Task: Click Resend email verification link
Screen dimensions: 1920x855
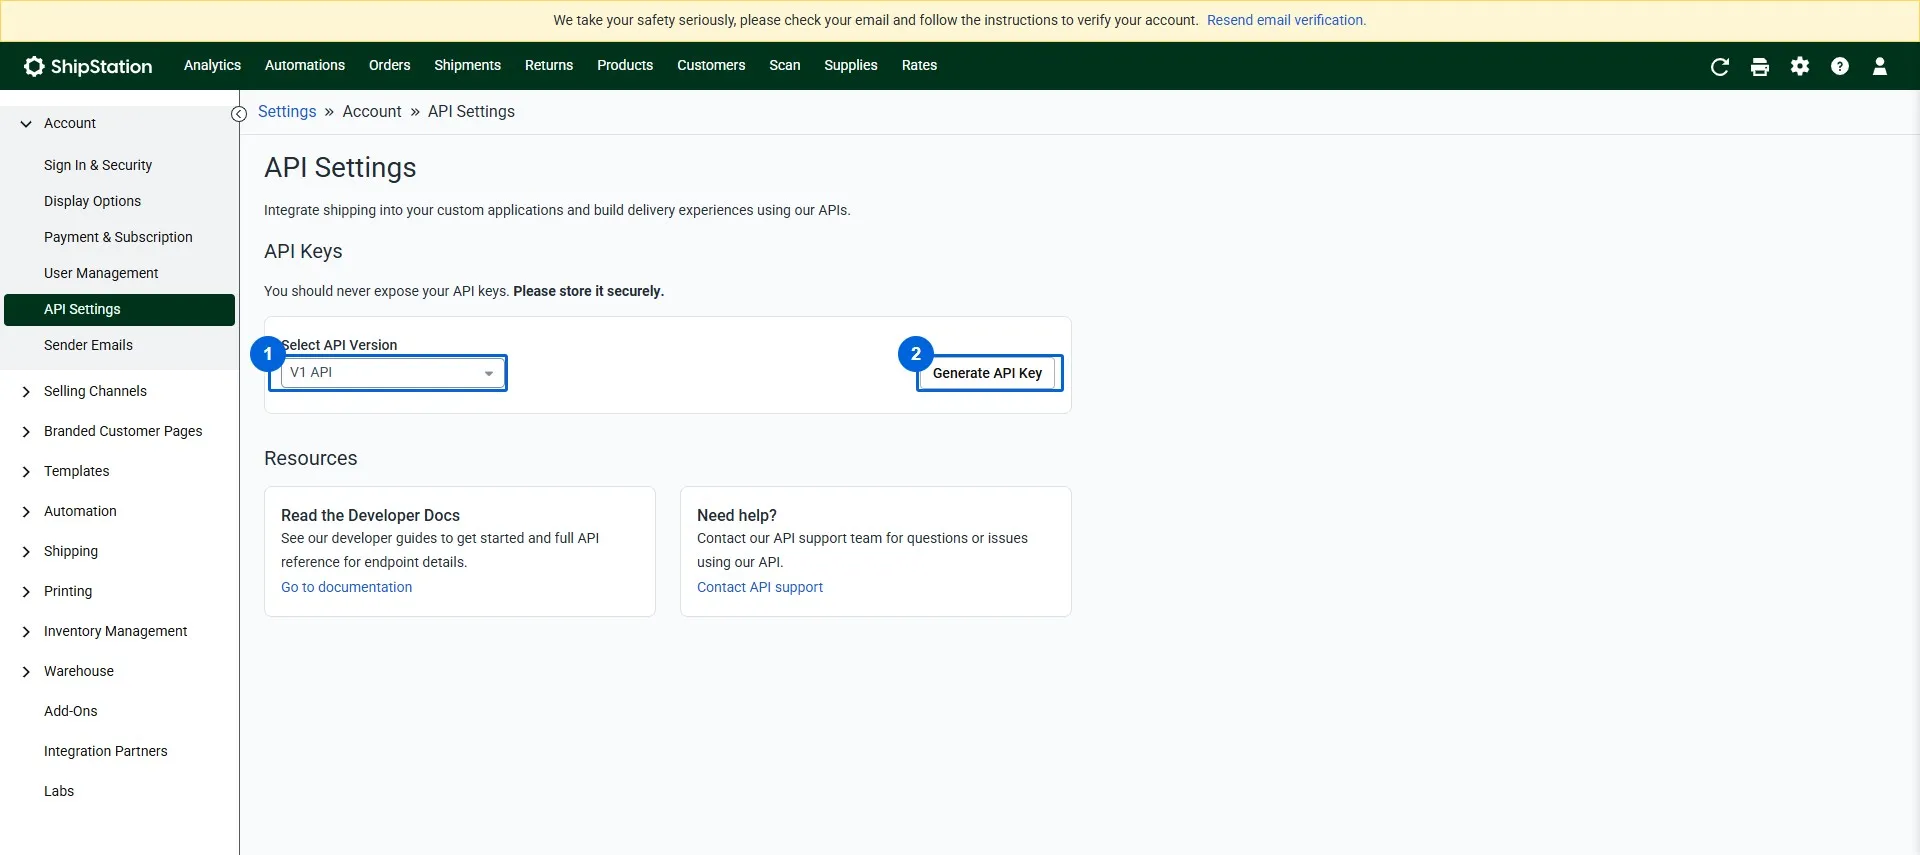Action: tap(1286, 20)
